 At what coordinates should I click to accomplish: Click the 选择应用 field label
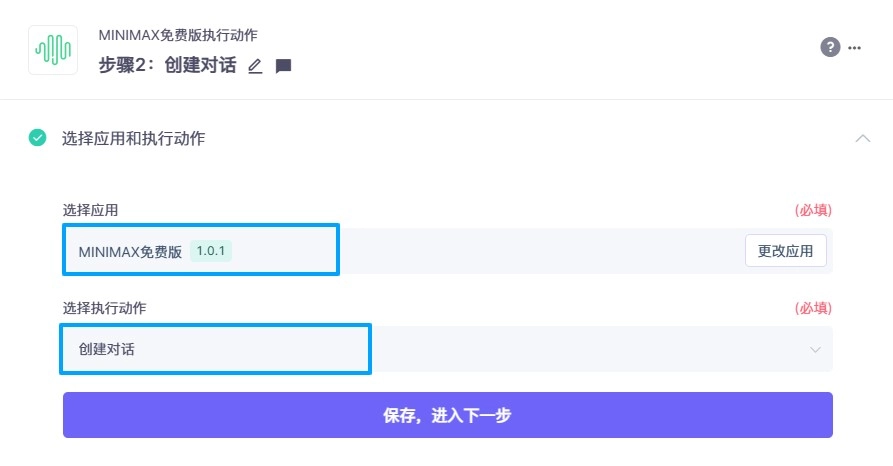(91, 210)
